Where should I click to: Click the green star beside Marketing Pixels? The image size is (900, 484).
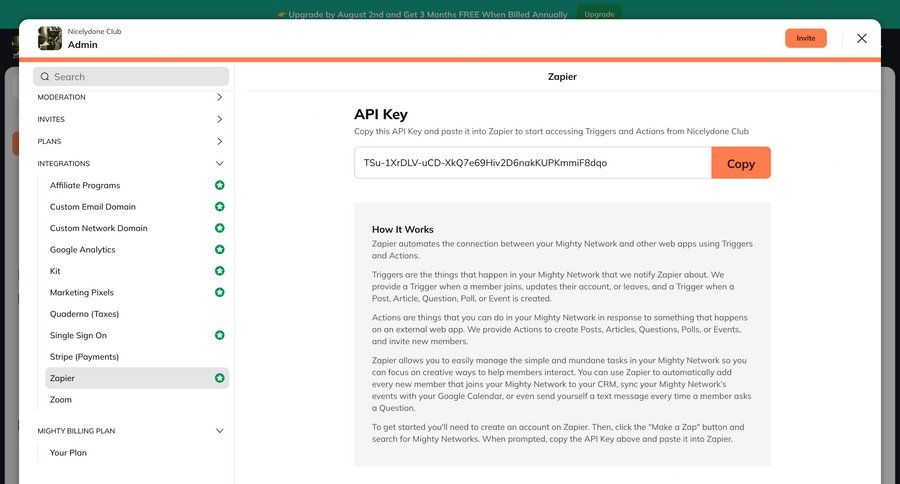click(x=219, y=292)
